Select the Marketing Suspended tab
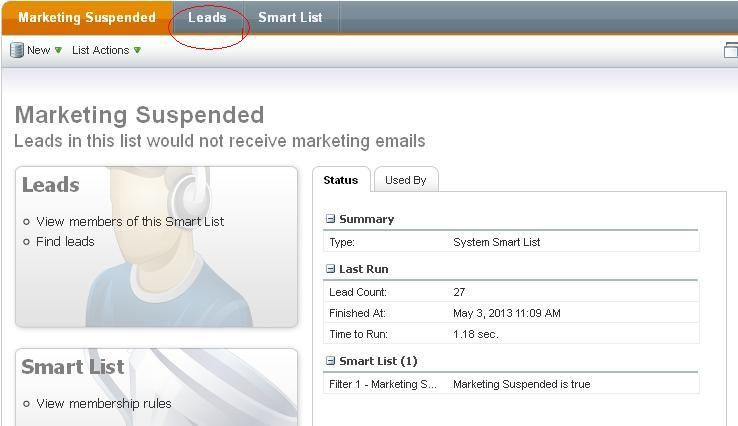 (87, 17)
